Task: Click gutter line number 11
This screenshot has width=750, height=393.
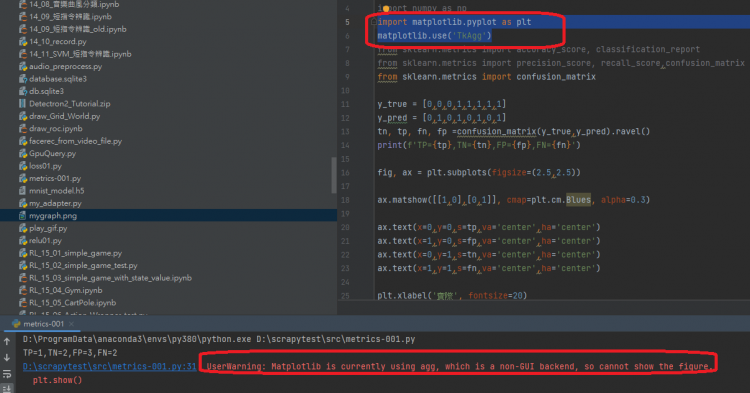Action: (345, 104)
